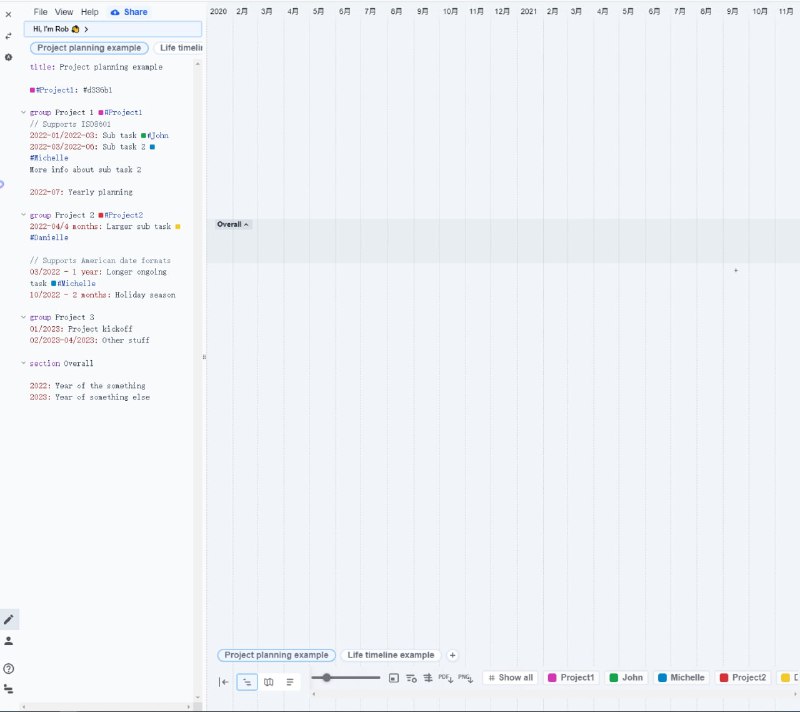Screen dimensions: 800x712
Task: Click the close X icon at top left
Action: coord(9,14)
